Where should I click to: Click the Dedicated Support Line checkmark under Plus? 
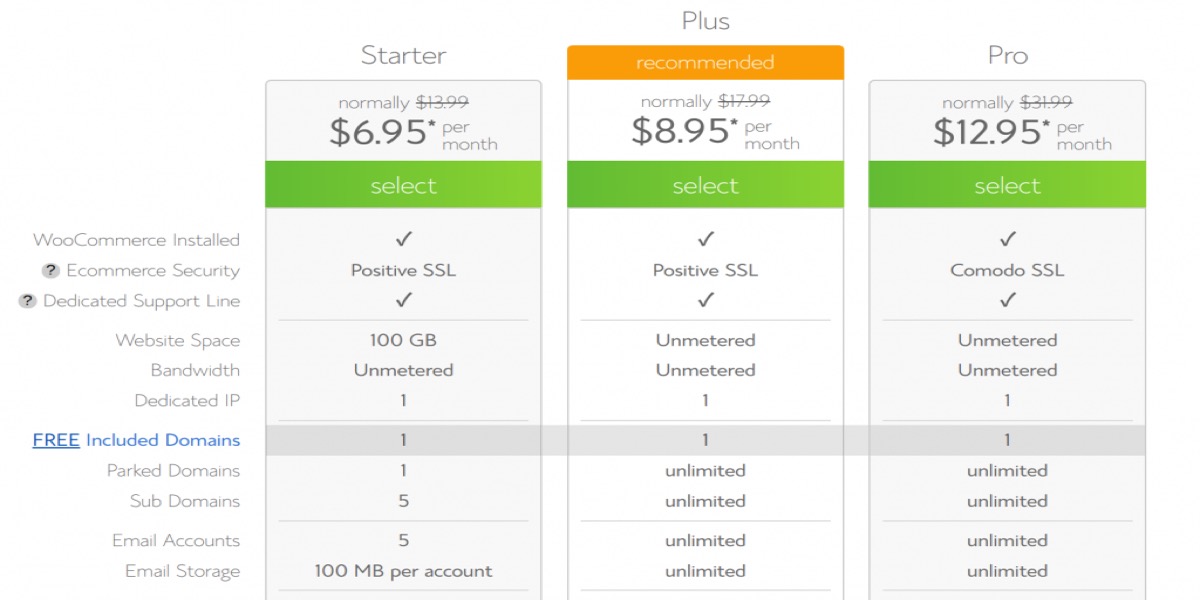(705, 301)
